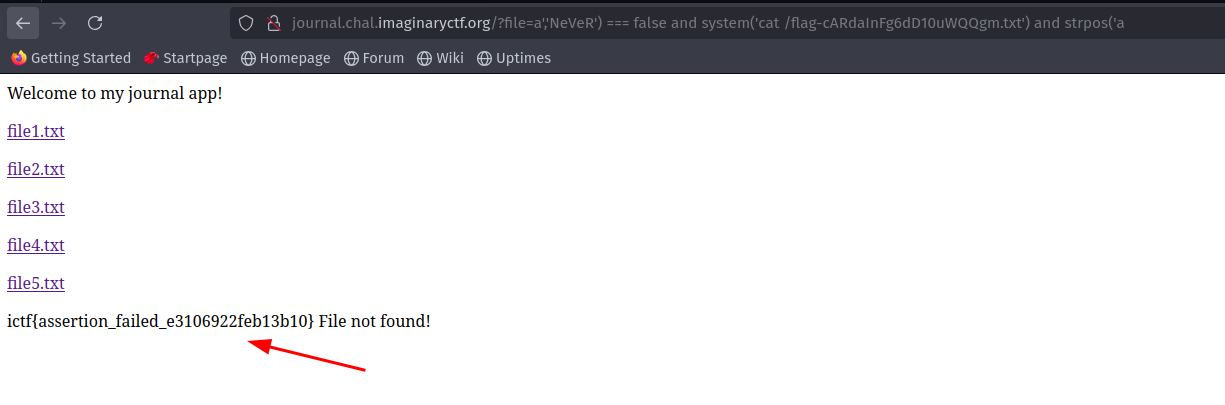Reload the page with refresh icon
Screen dimensions: 1225x405
(x=95, y=22)
